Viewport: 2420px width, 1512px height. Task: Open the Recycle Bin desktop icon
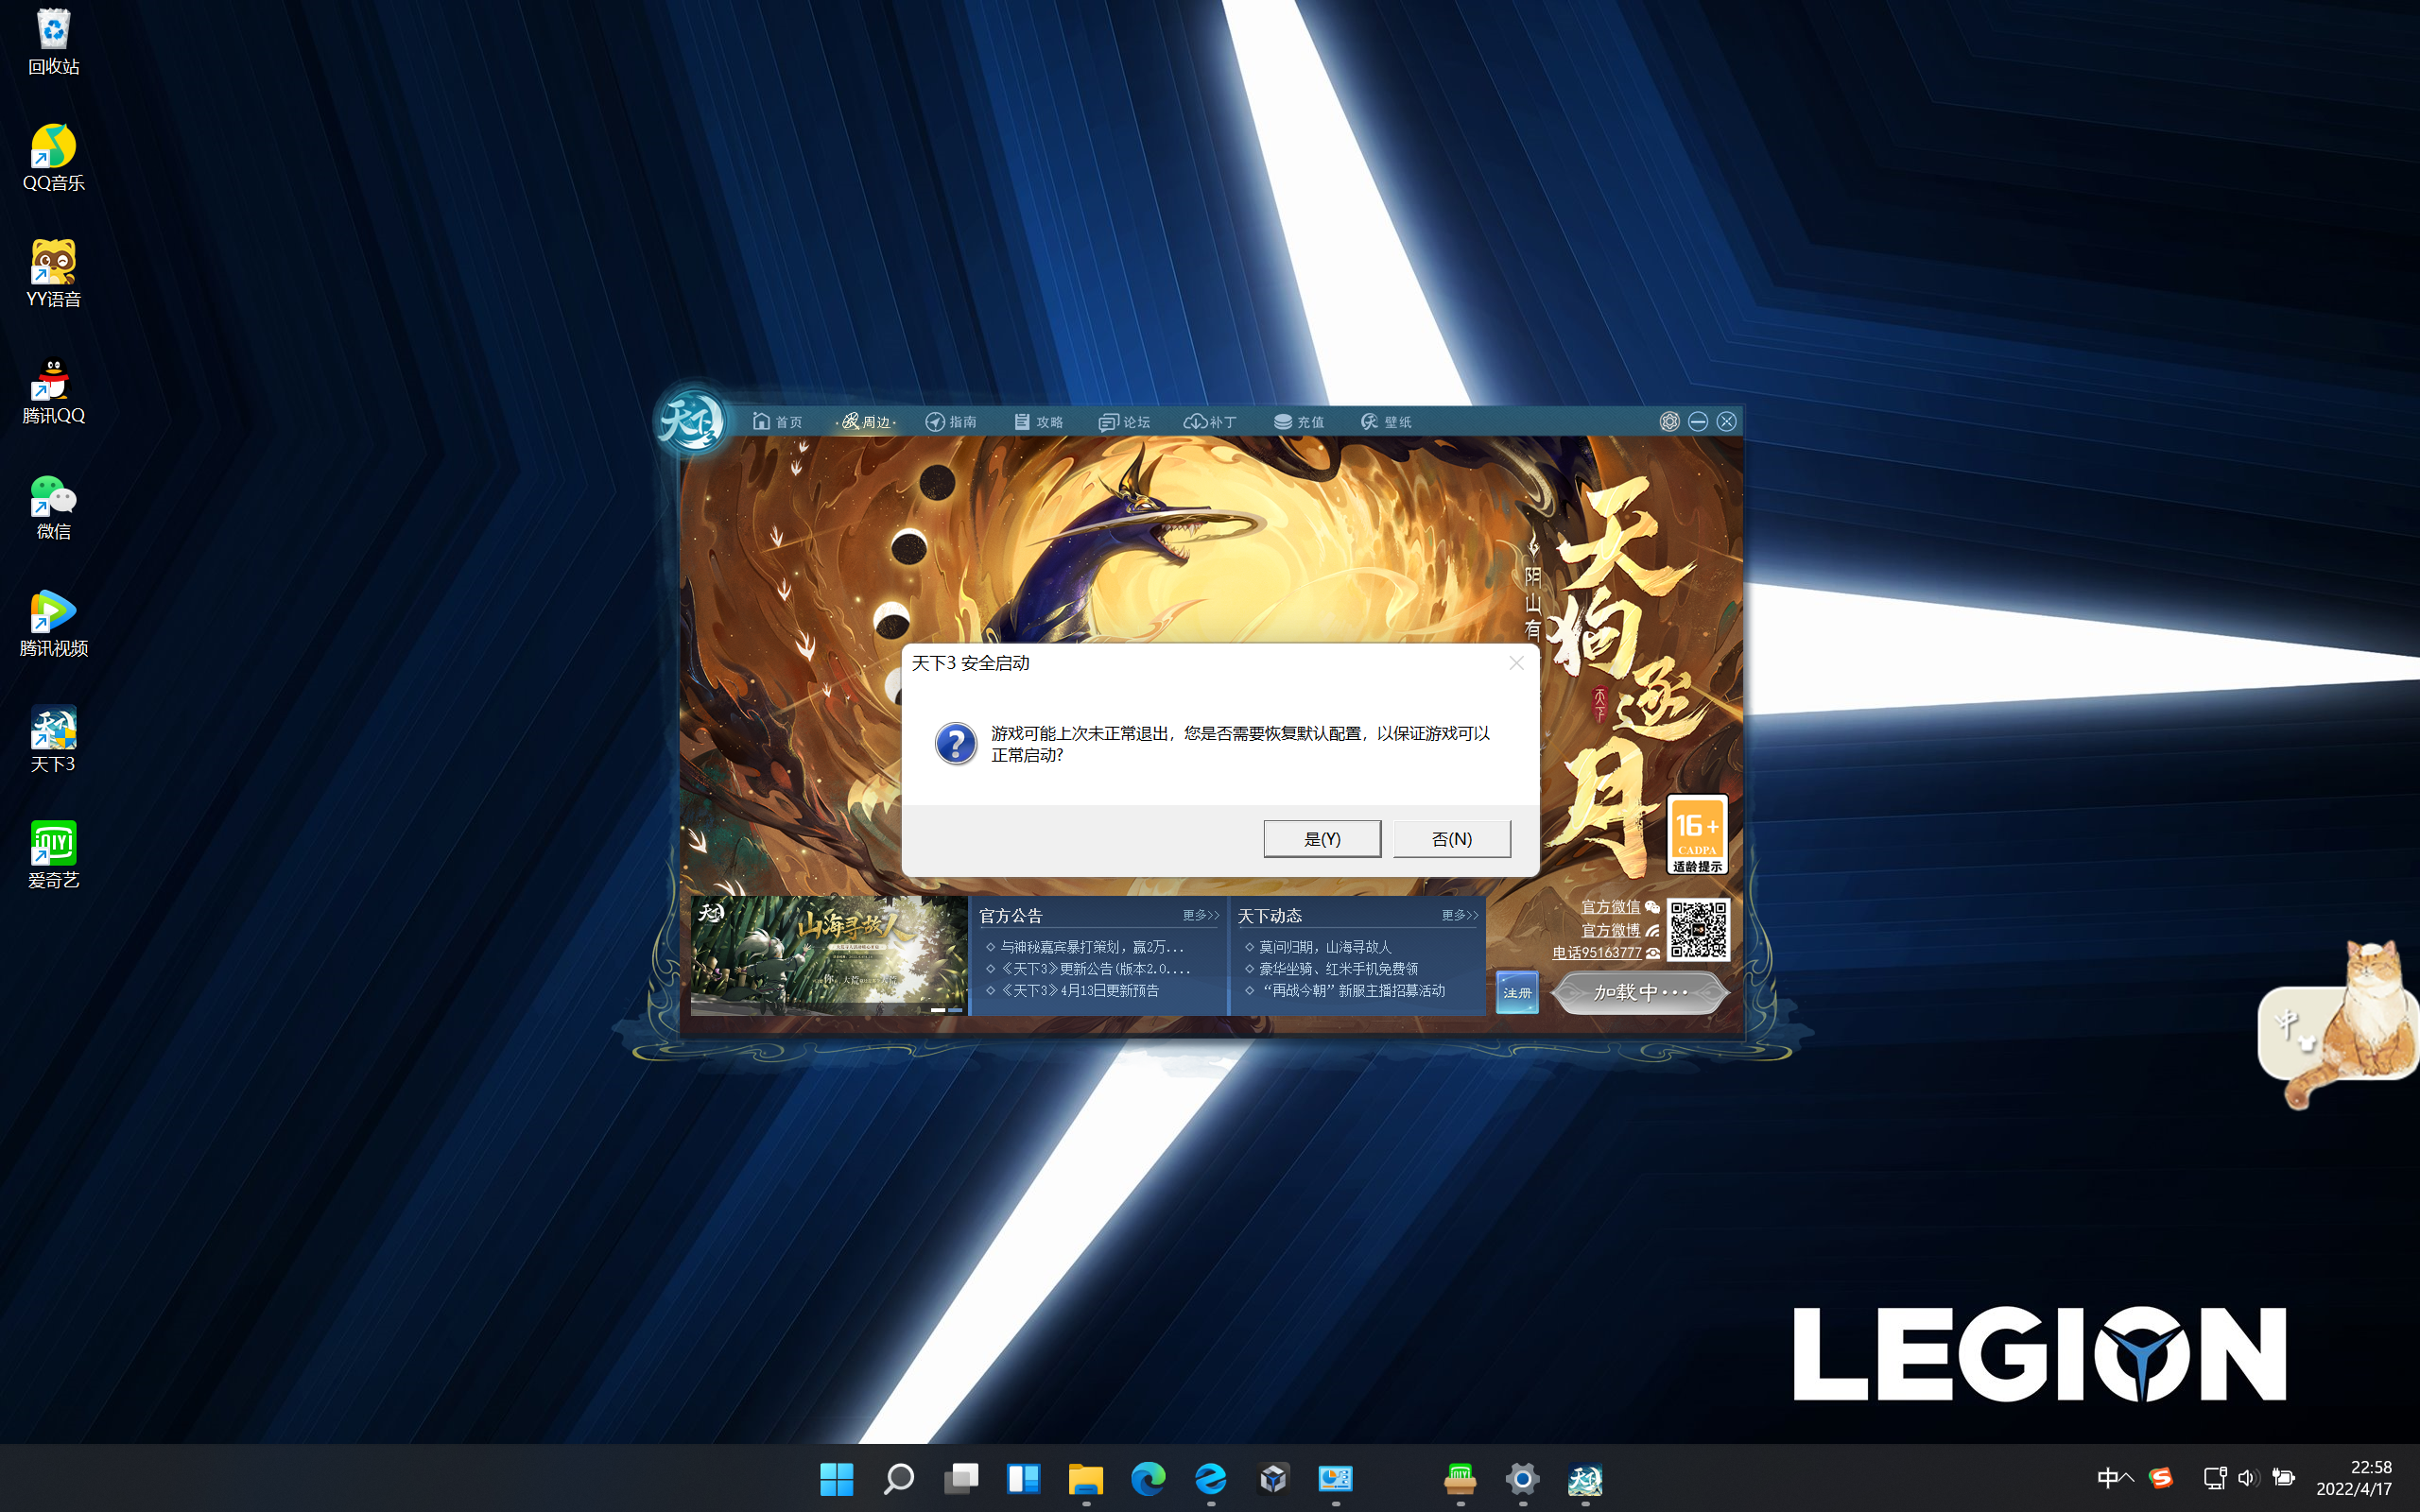pos(53,42)
